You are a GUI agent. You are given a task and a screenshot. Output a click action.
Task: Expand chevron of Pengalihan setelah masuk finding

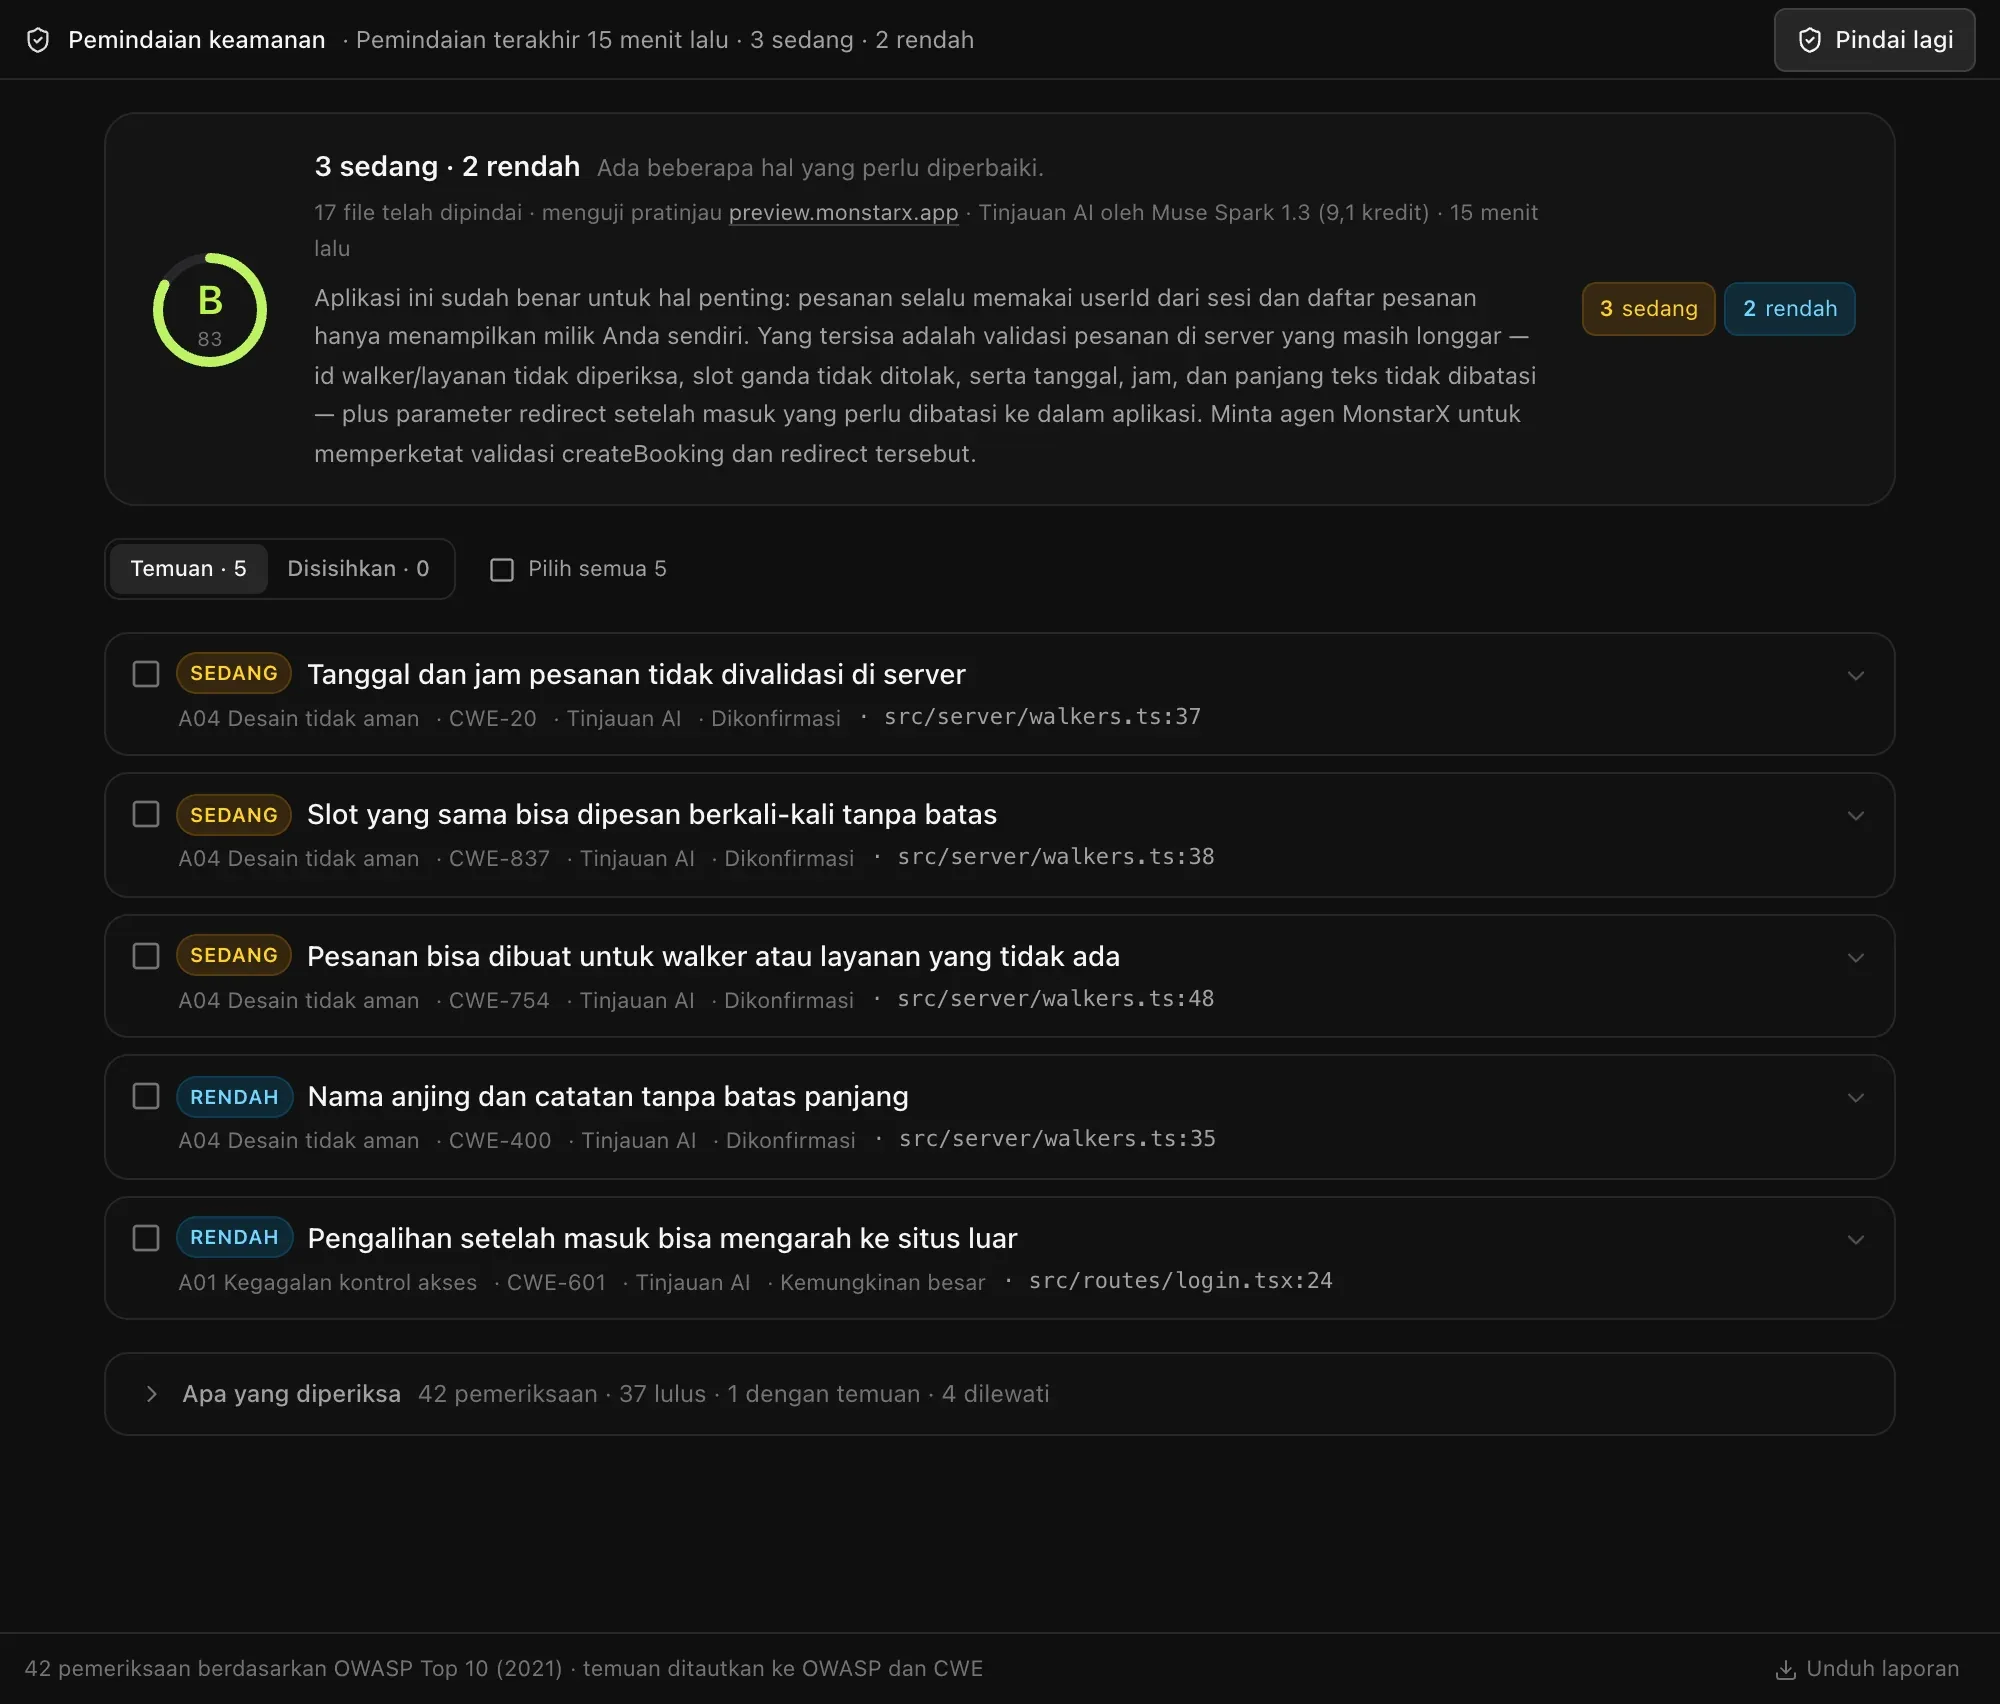tap(1856, 1240)
